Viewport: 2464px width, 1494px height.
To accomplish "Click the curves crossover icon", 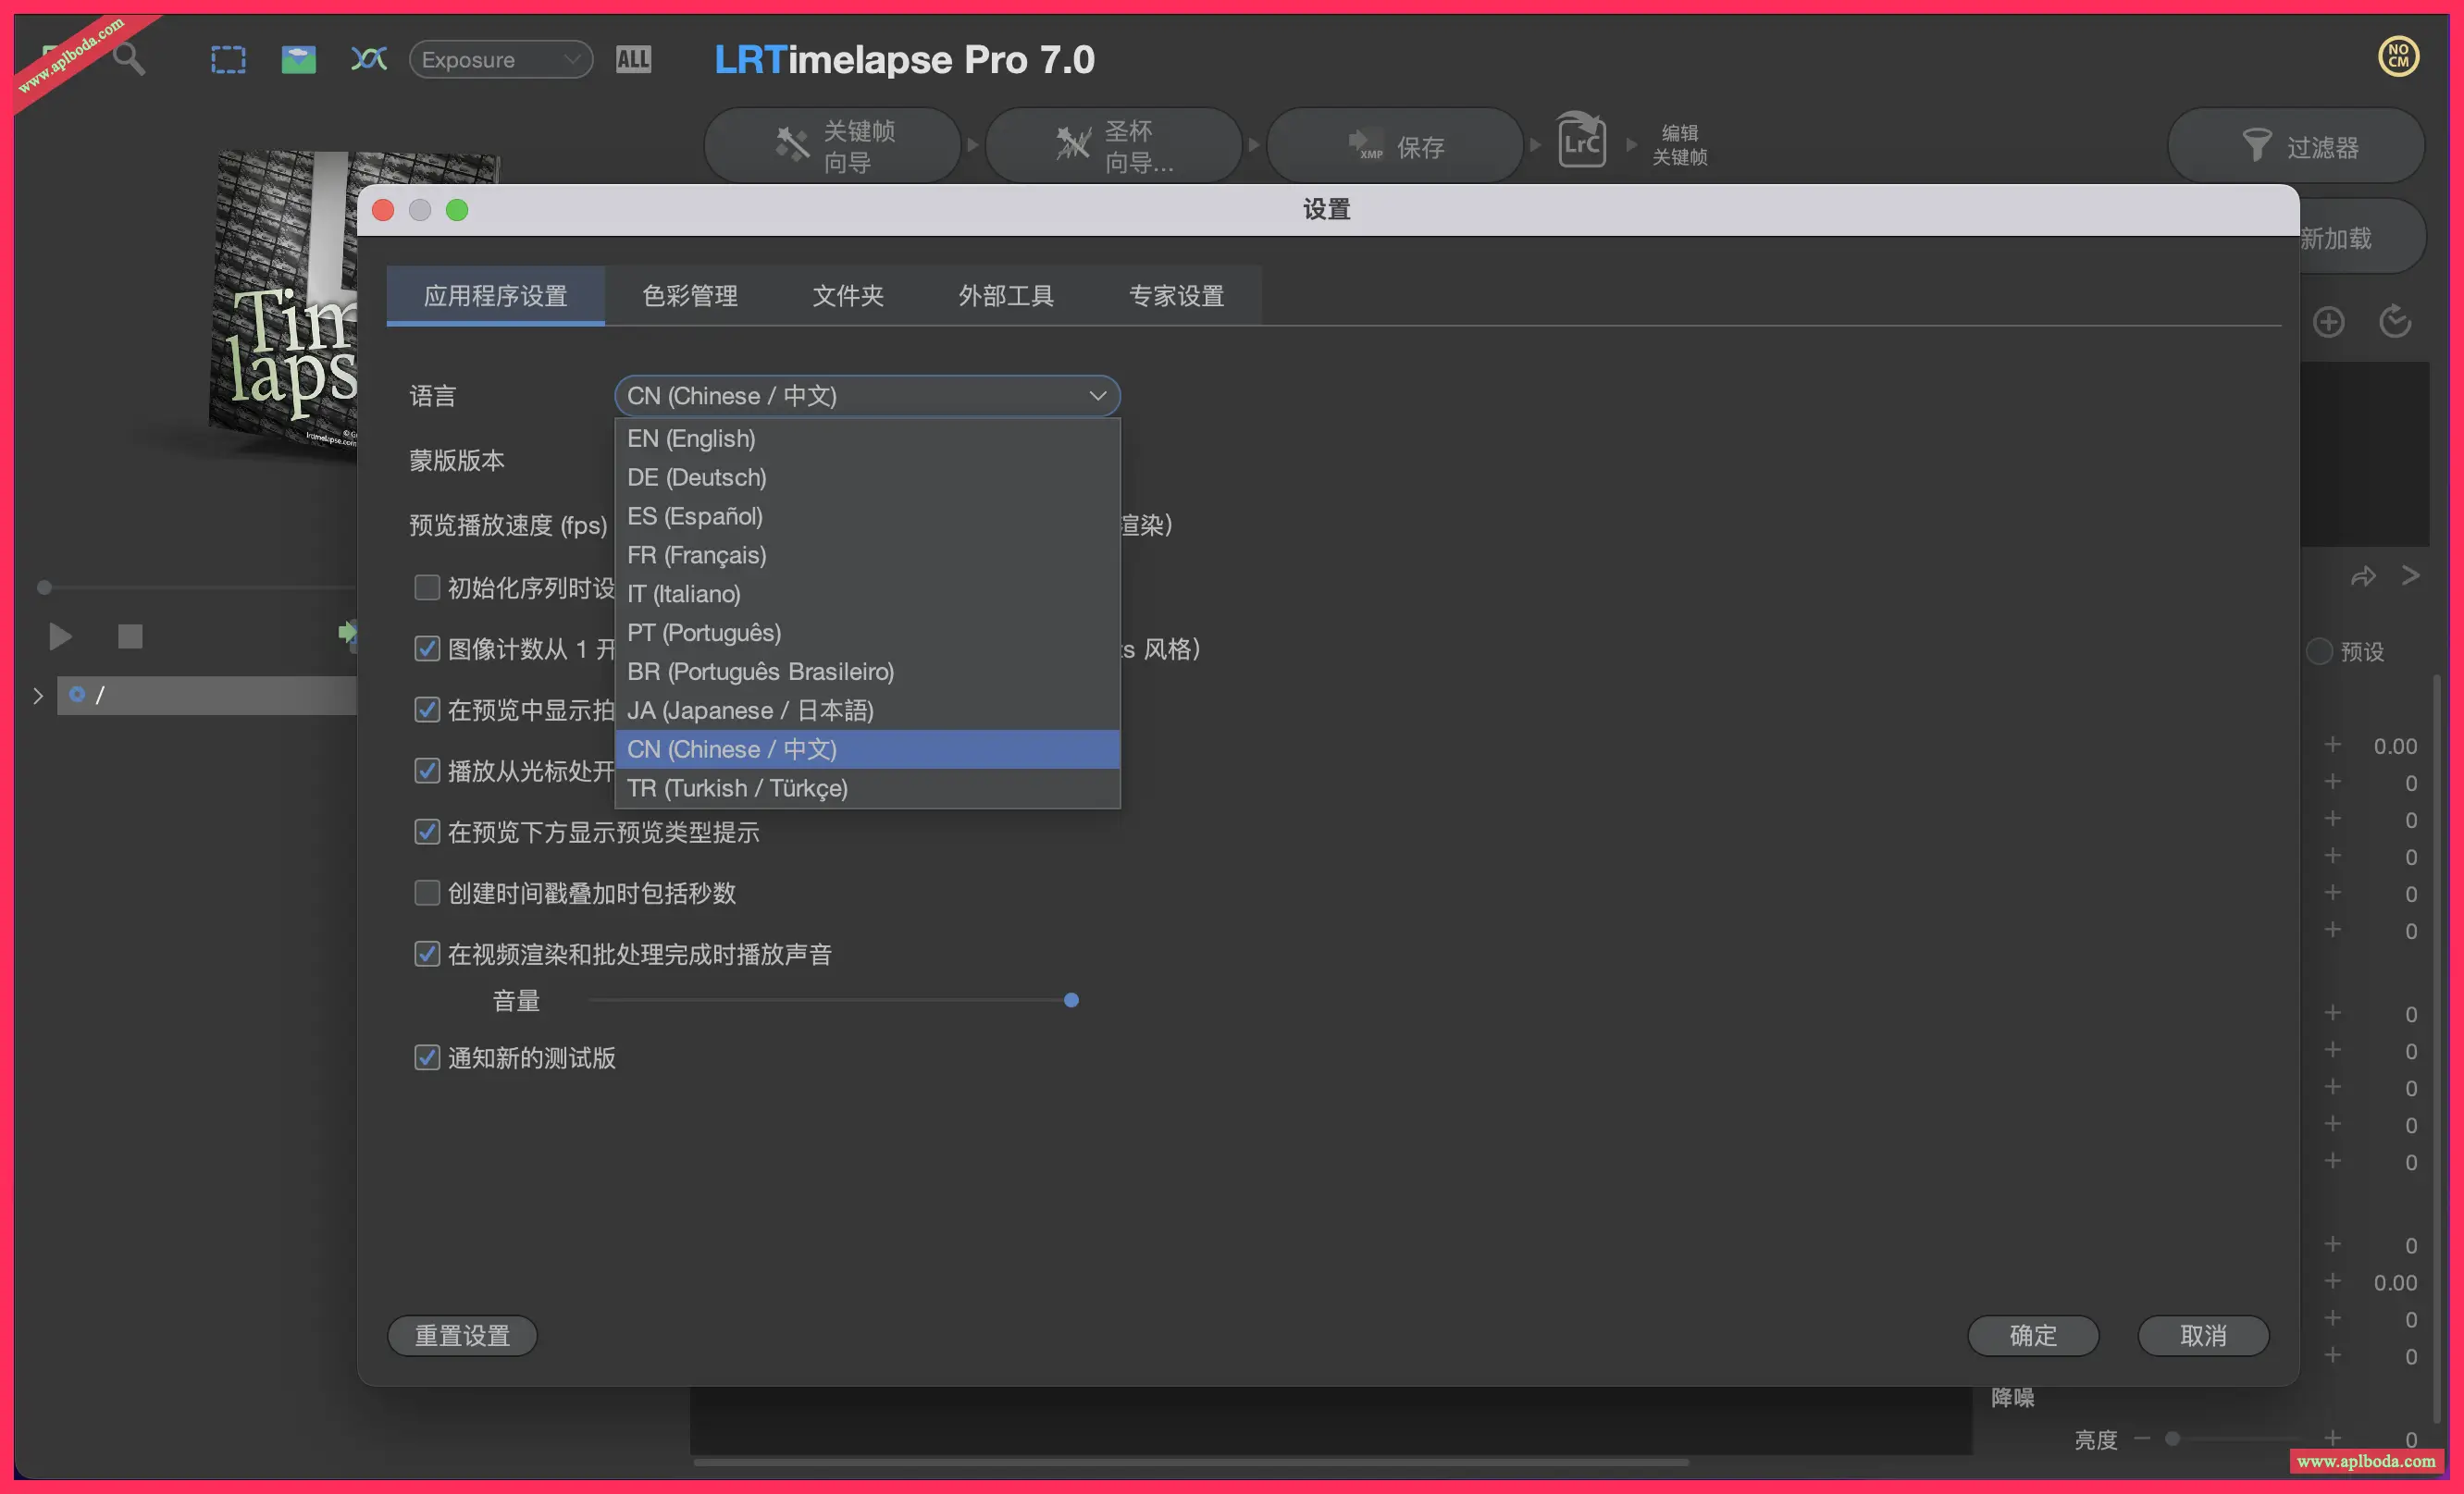I will pos(368,59).
